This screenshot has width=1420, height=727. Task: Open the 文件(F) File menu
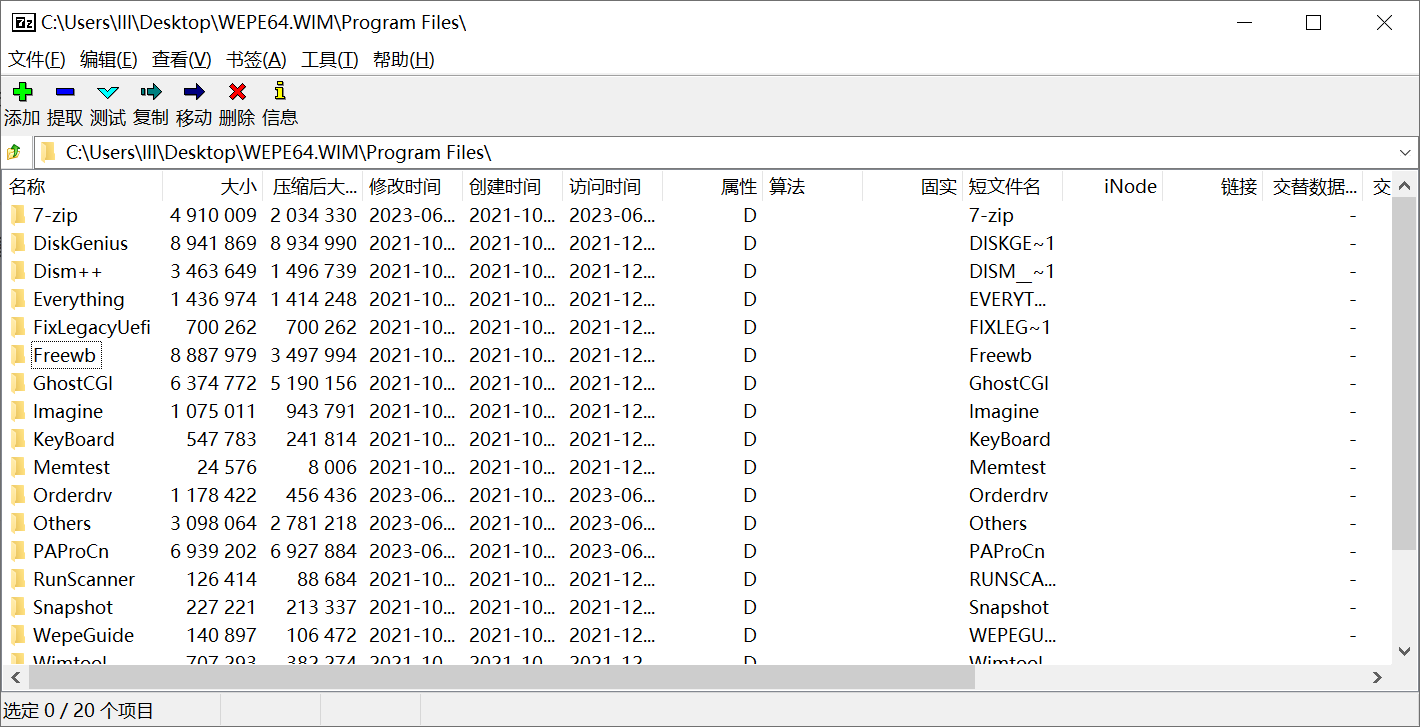(37, 60)
